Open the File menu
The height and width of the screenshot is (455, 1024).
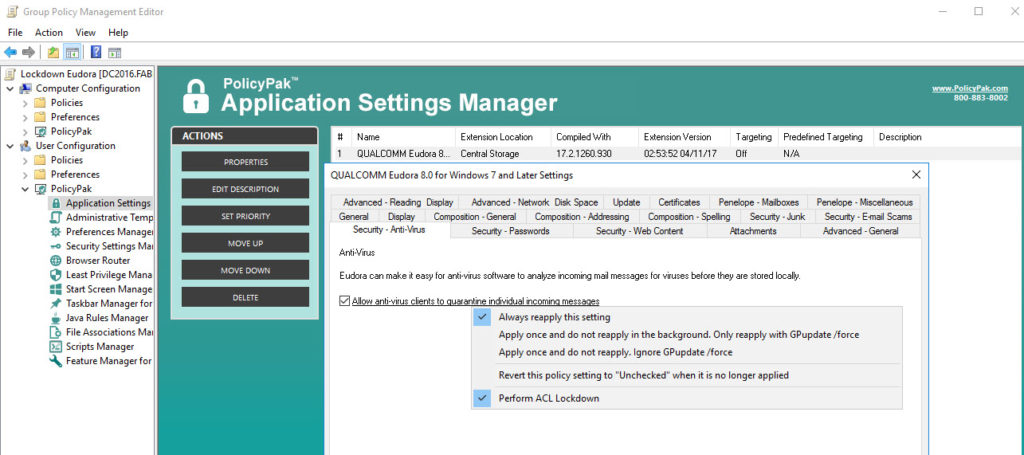15,32
